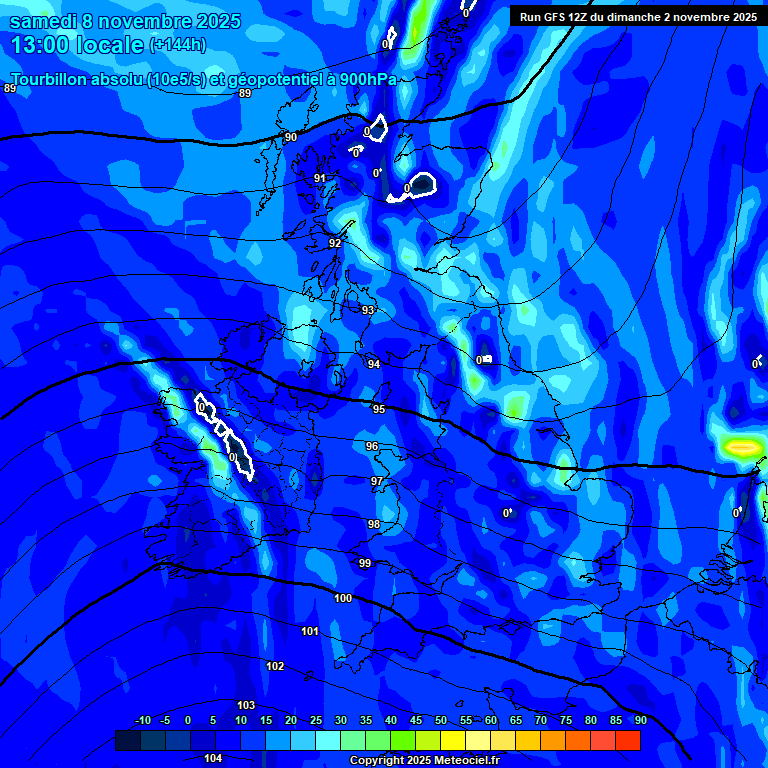This screenshot has width=768, height=768.
Task: Click the red 90 legend color swatch
Action: click(628, 740)
